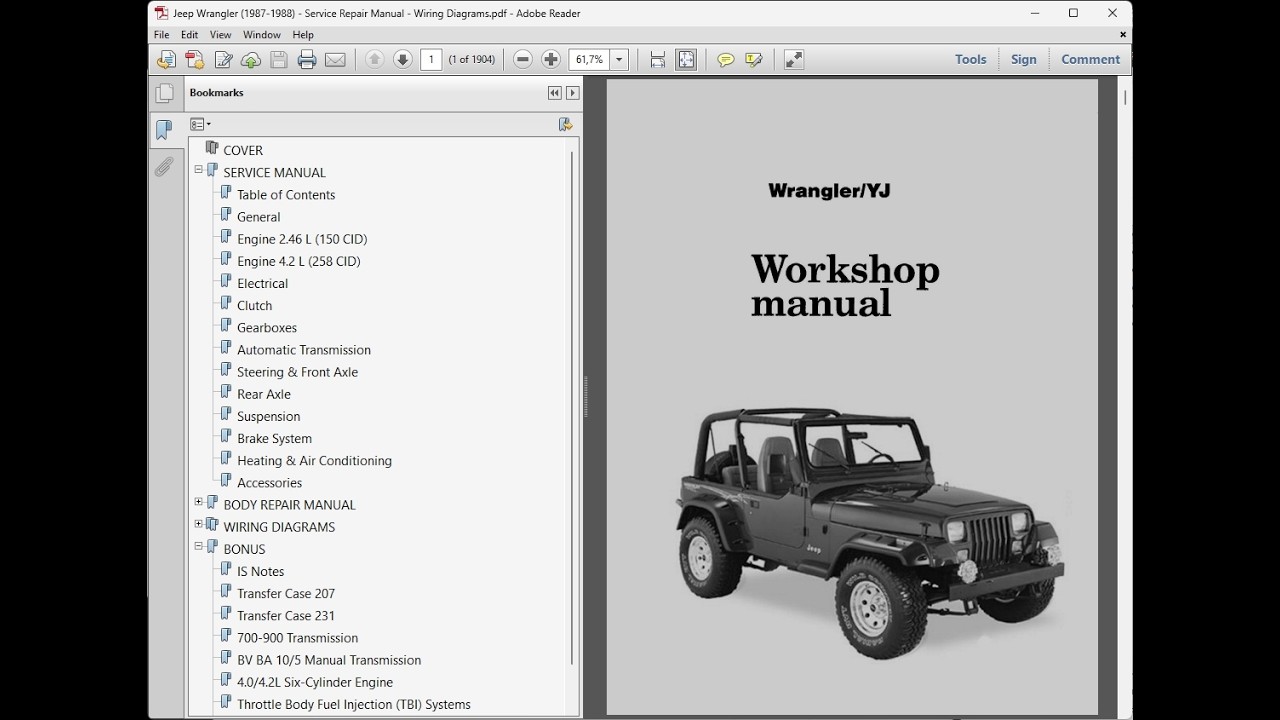The image size is (1280, 720).
Task: Open the Gearboxes bookmark
Action: click(x=267, y=328)
